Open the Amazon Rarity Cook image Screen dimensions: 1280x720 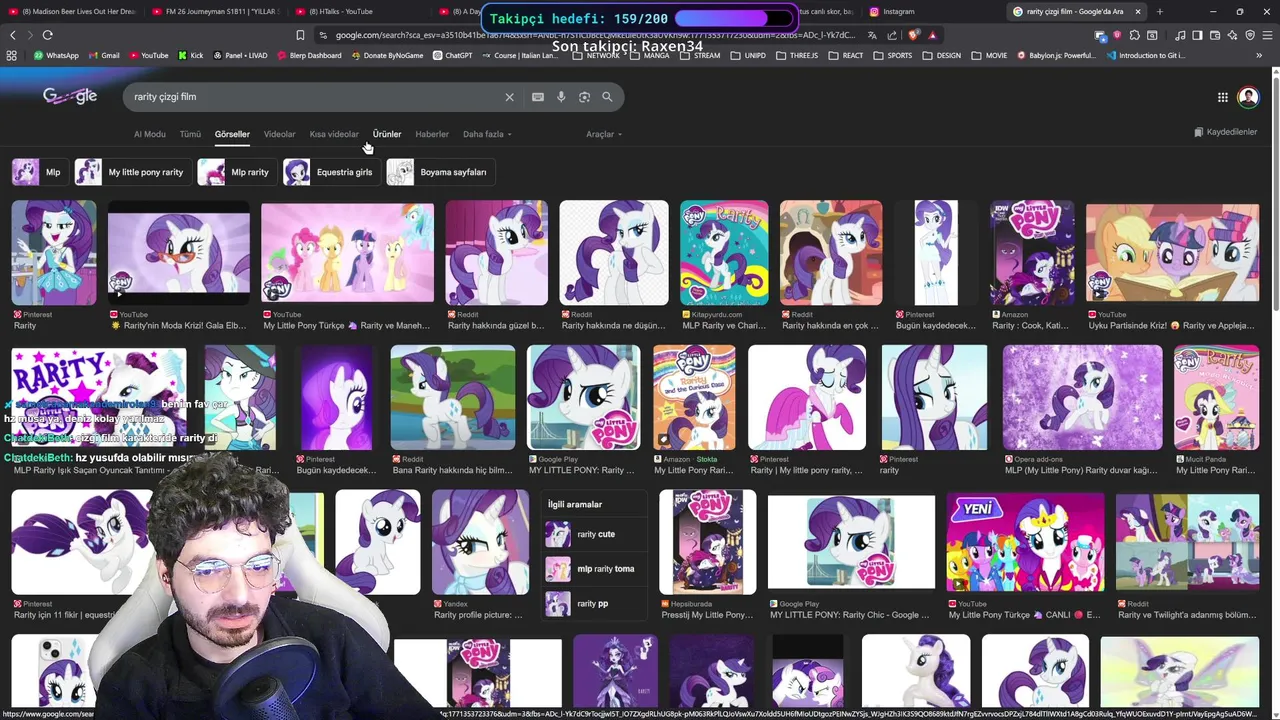pos(1033,253)
